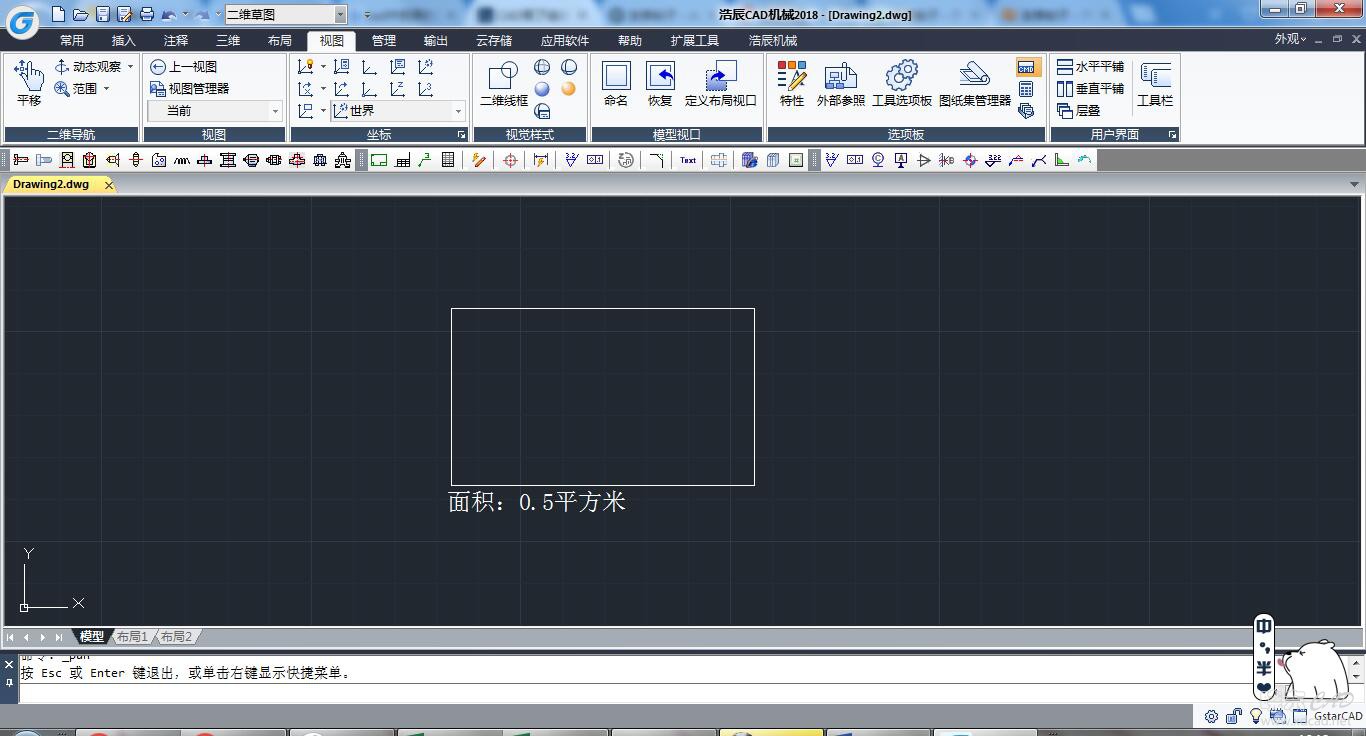Open the Properties (特性) palette
The width and height of the screenshot is (1366, 736).
click(791, 82)
